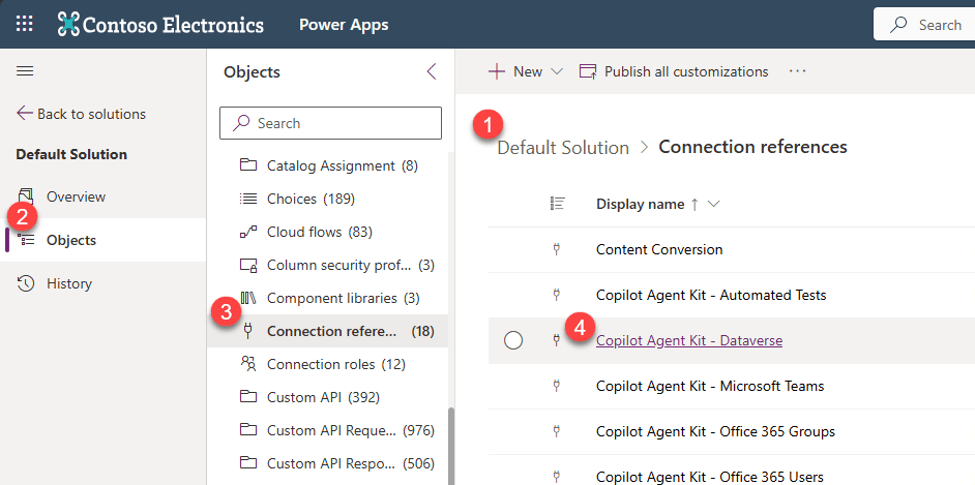The image size is (975, 485).
Task: Click Connection references breadcrumb heading
Action: [752, 147]
